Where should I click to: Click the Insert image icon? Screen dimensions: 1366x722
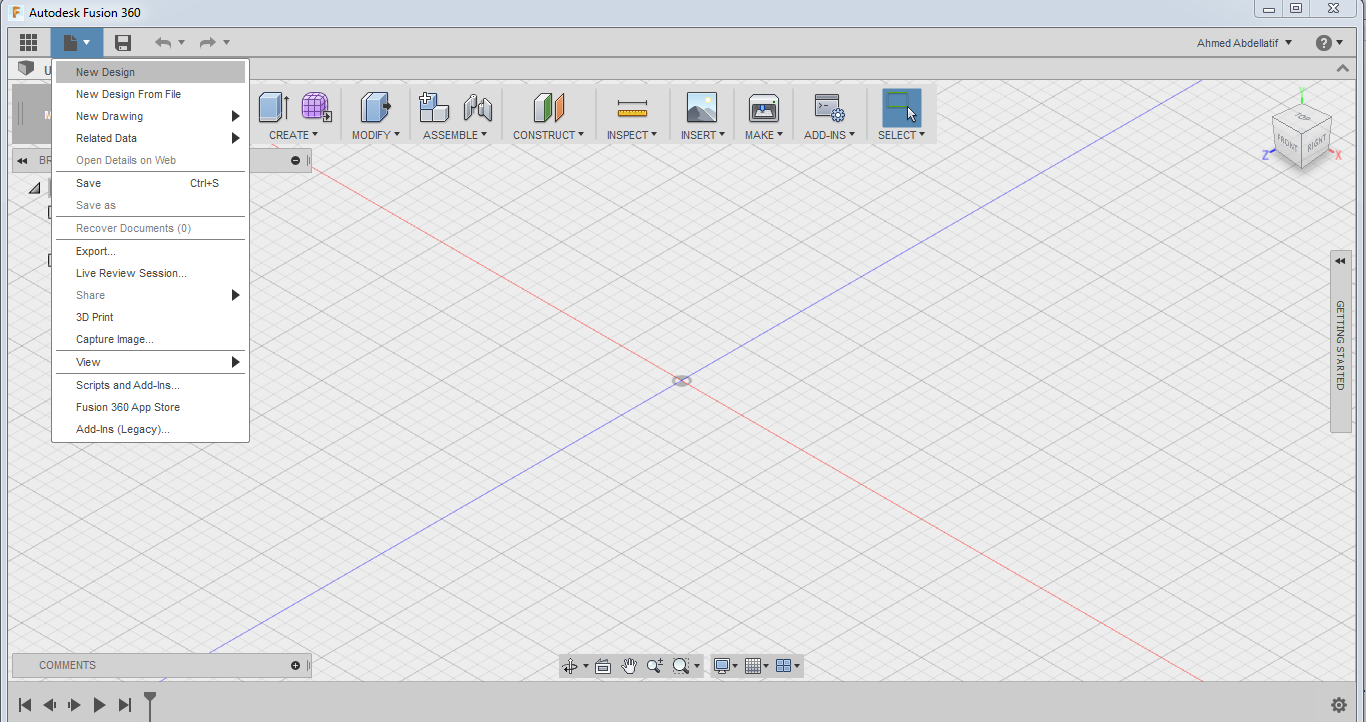point(702,108)
